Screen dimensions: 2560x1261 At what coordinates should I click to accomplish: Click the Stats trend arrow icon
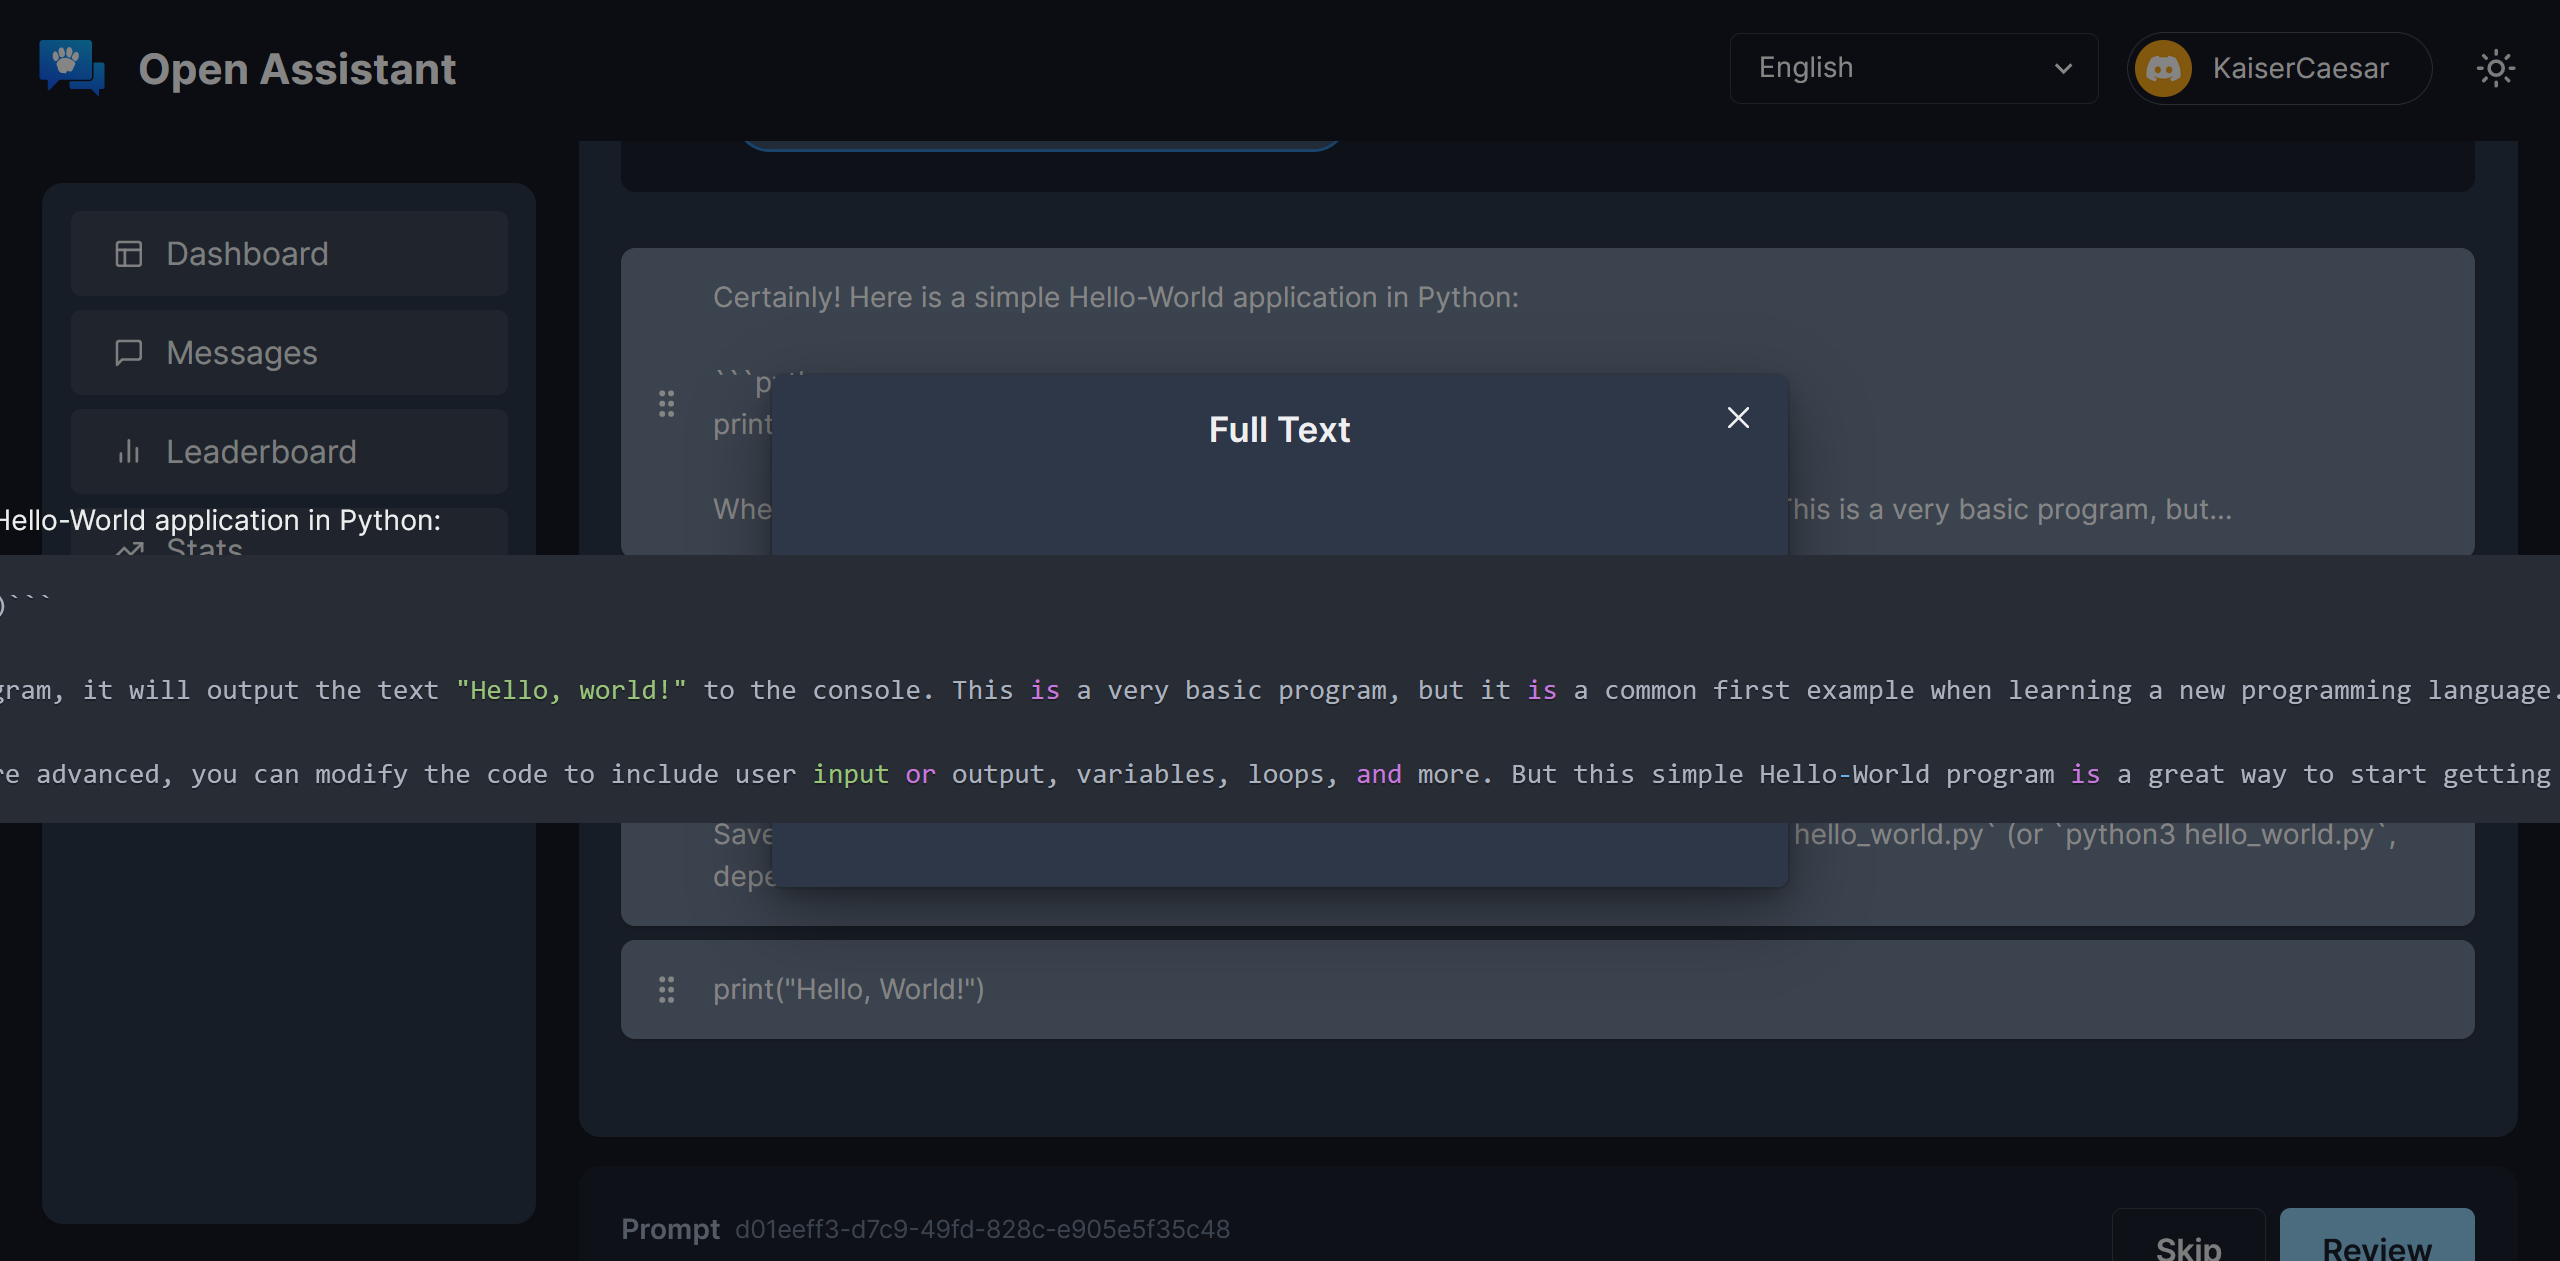(128, 551)
